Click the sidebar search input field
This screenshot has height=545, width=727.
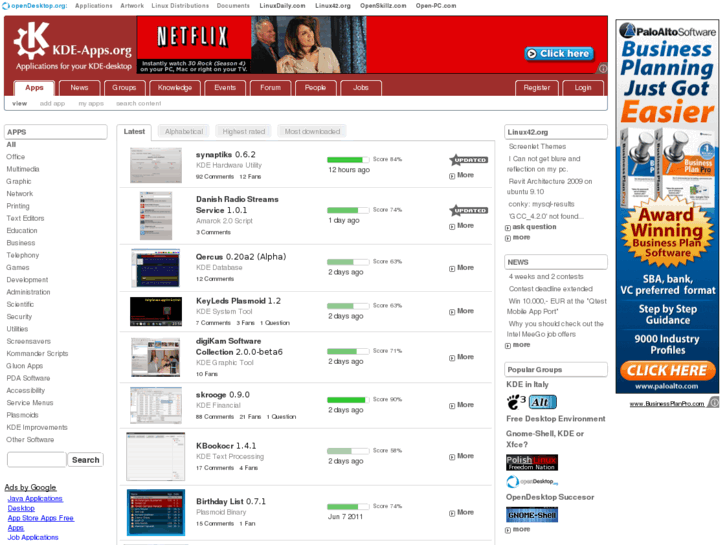[37, 460]
